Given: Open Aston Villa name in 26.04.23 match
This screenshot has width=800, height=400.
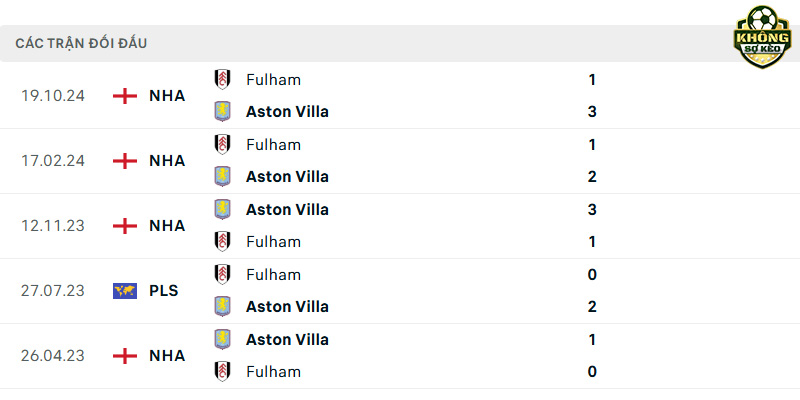Looking at the screenshot, I should (x=287, y=340).
